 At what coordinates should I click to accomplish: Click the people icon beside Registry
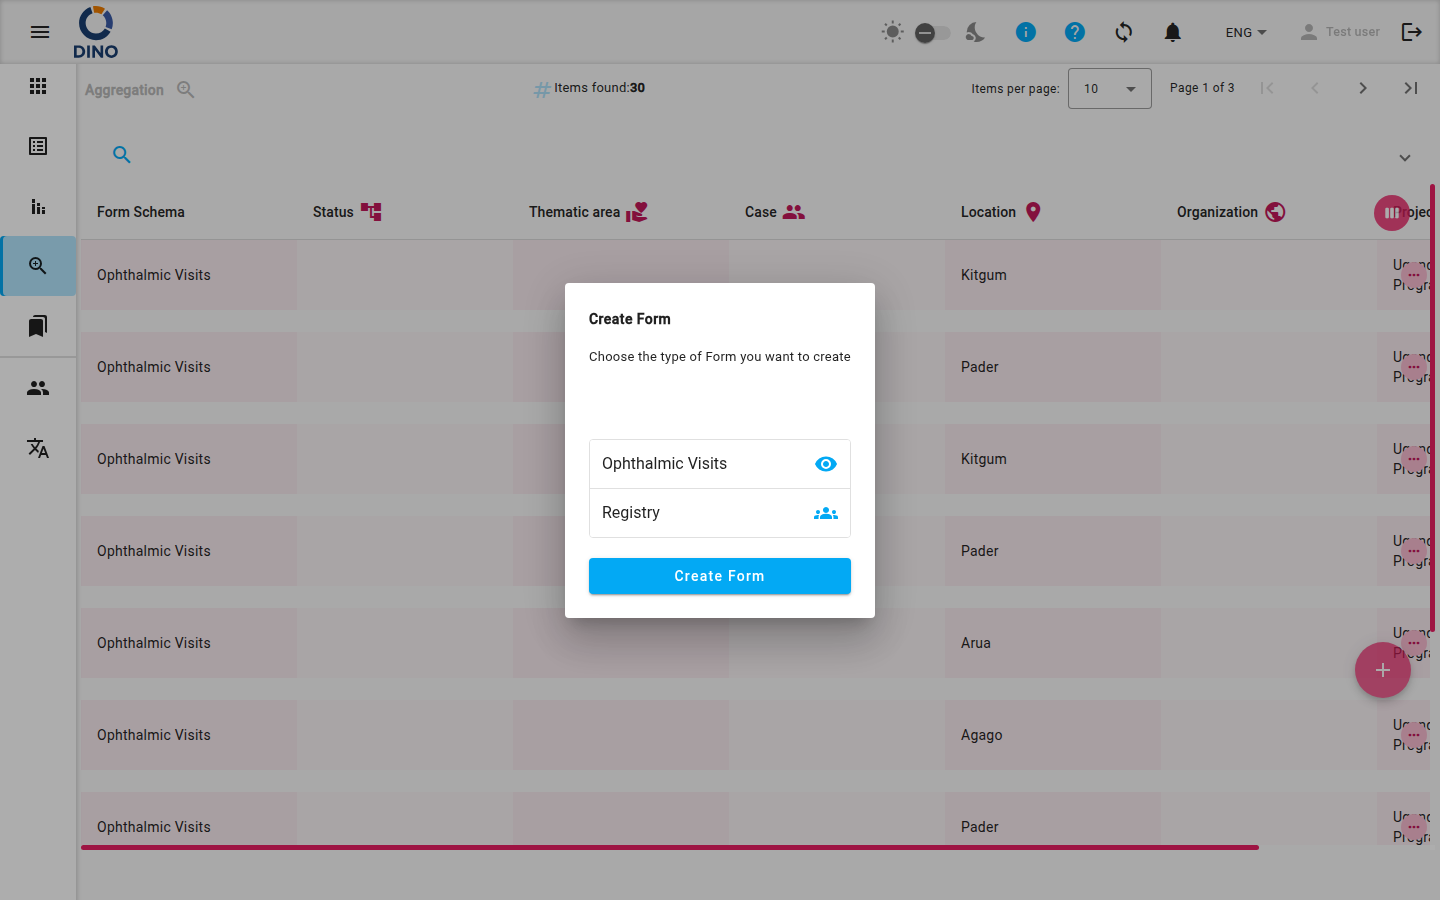click(x=826, y=513)
